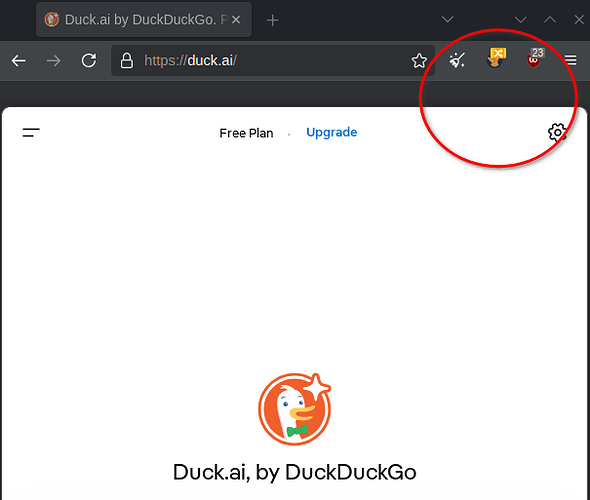Click the forward navigation arrow

(53, 61)
